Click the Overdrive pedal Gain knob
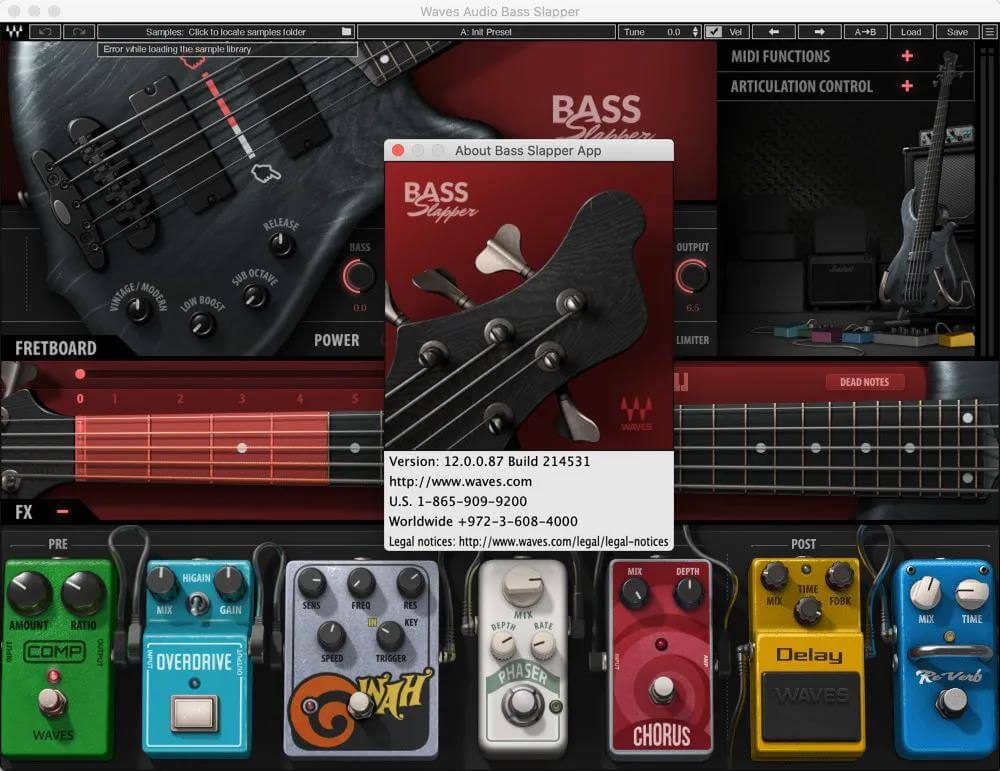The width and height of the screenshot is (1000, 771). click(x=229, y=582)
